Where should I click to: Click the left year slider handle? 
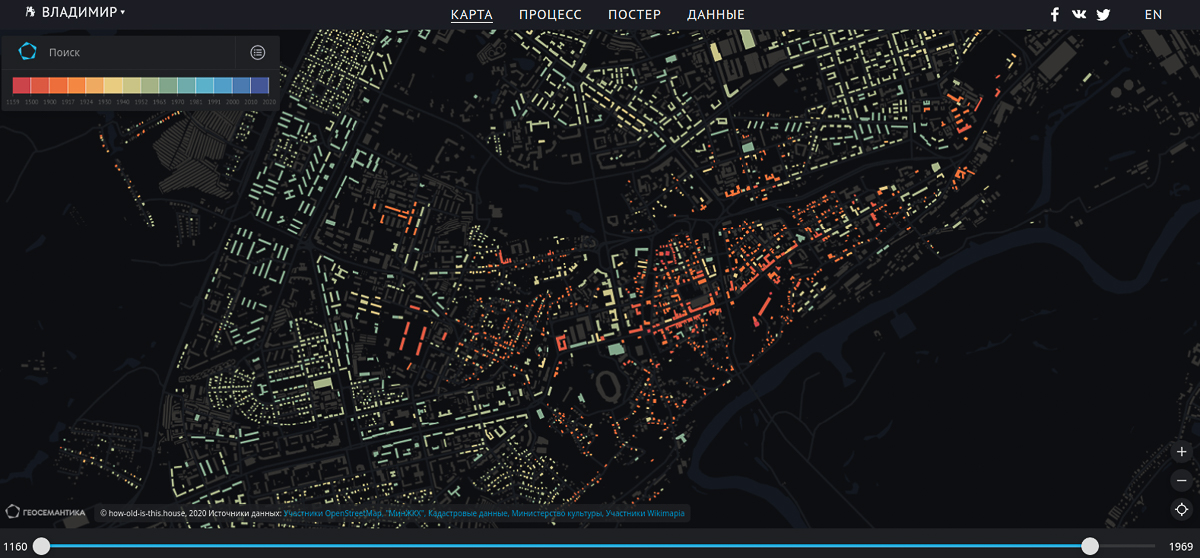[x=41, y=546]
